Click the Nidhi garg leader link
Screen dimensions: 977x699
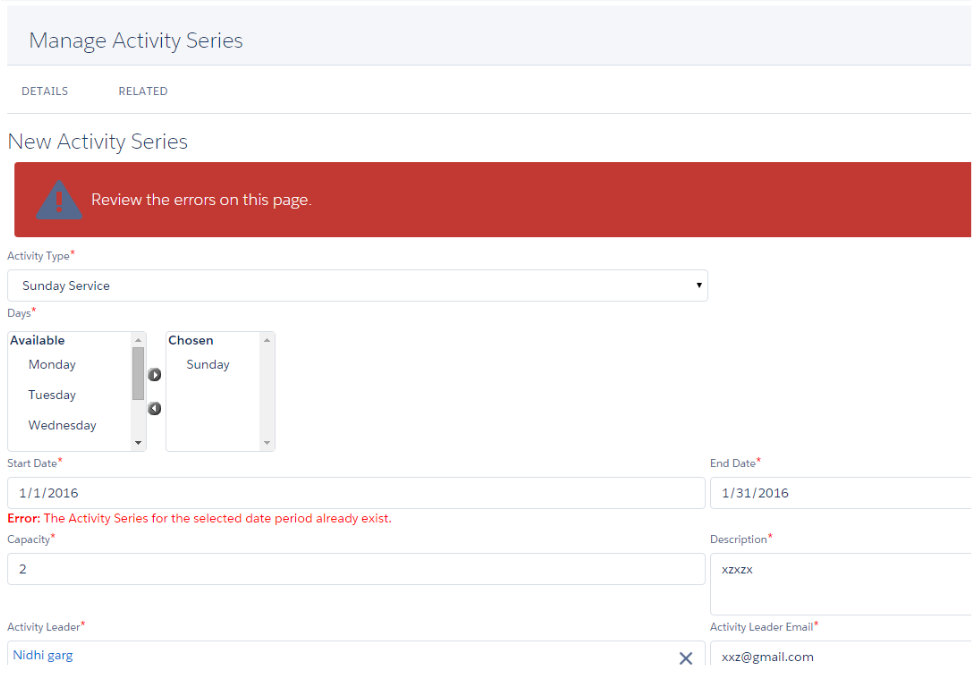coord(43,655)
